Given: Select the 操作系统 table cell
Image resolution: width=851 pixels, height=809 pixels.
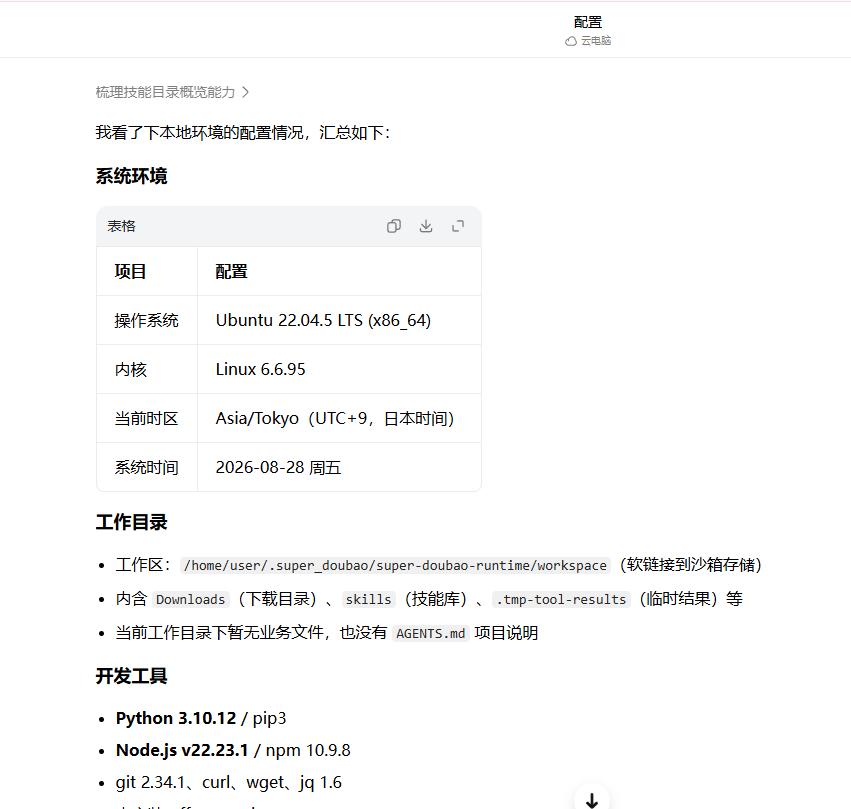Looking at the screenshot, I should tap(147, 321).
